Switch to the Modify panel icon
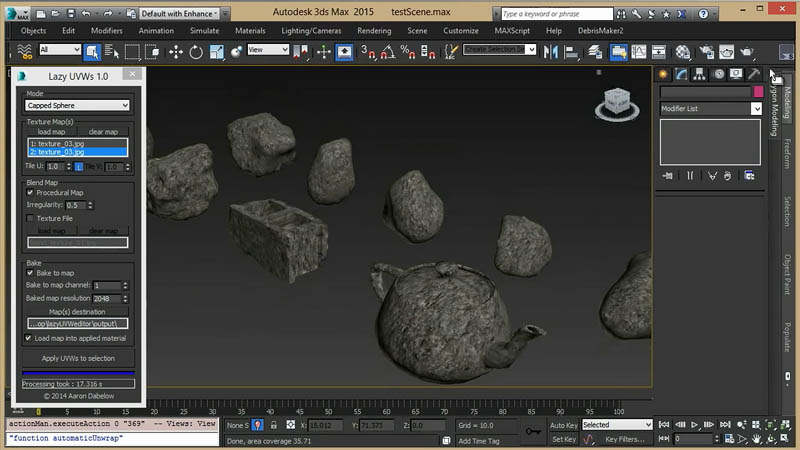This screenshot has height=450, width=800. point(682,74)
